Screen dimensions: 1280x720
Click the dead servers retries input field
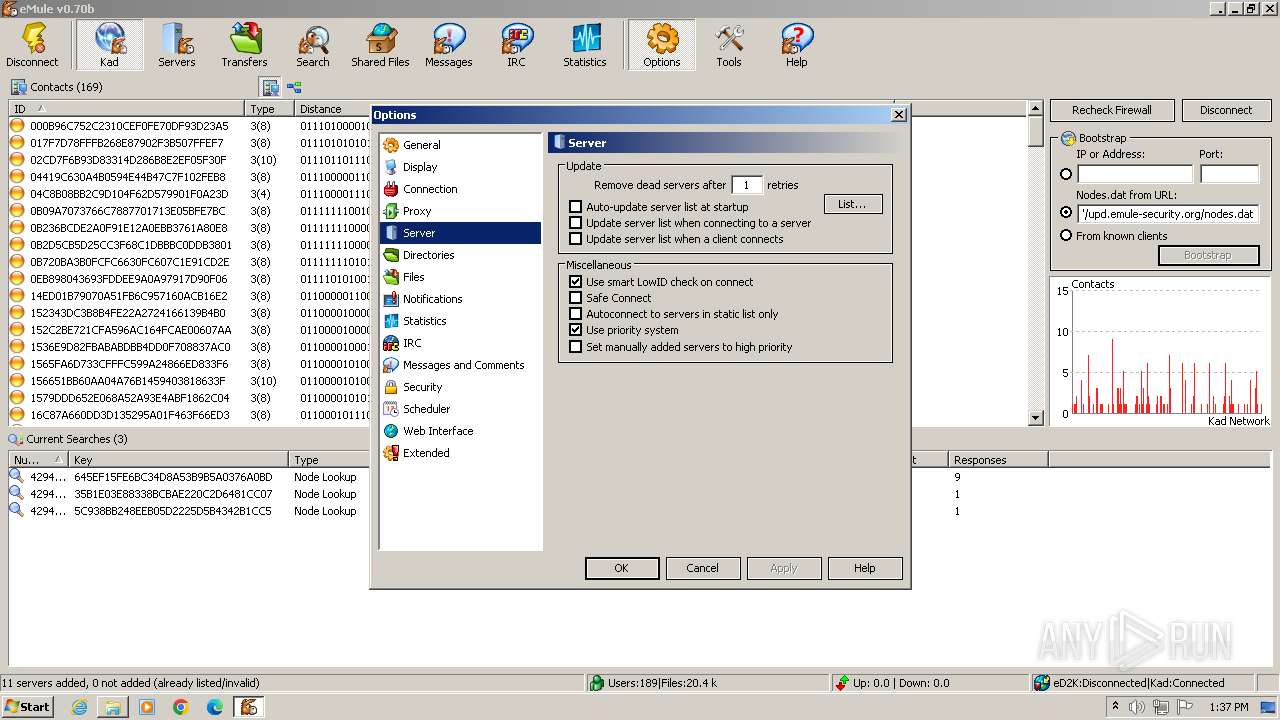[x=747, y=185]
